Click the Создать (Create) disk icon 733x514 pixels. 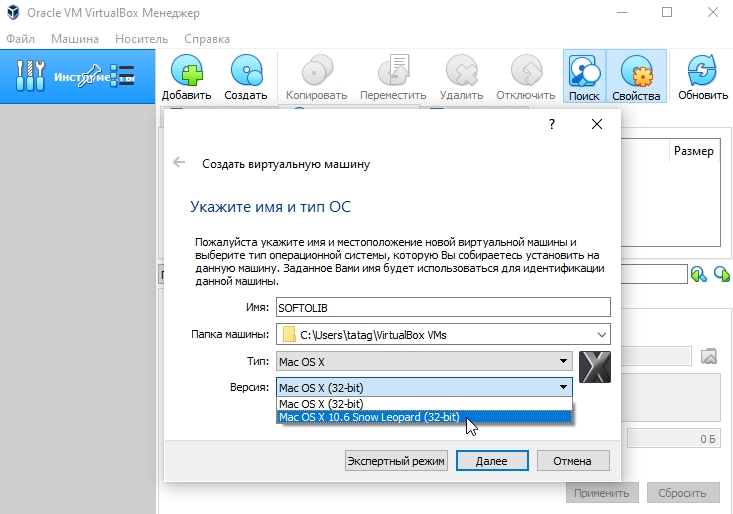[x=246, y=70]
